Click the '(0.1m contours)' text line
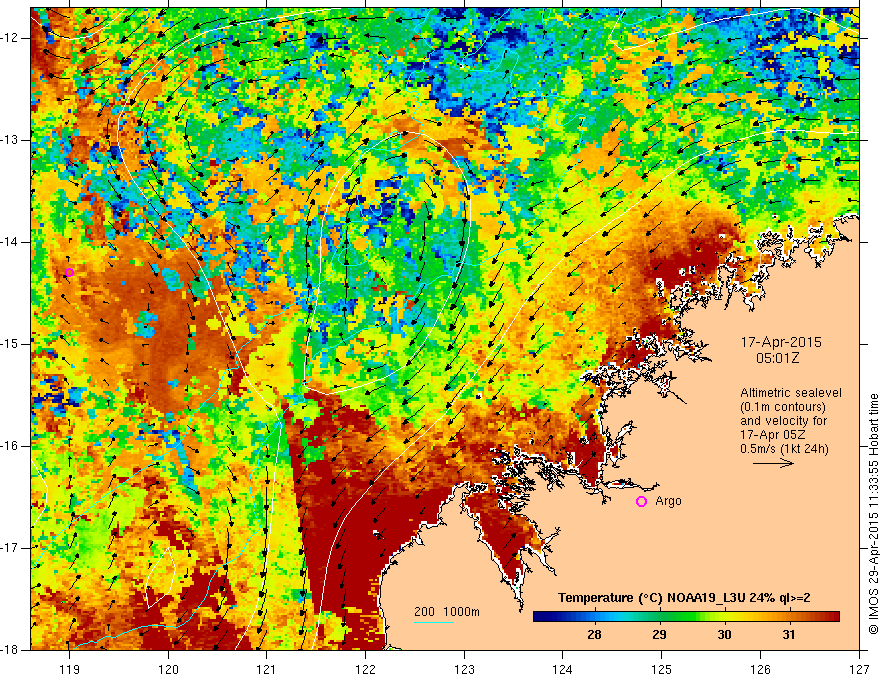The height and width of the screenshot is (680, 880). tap(783, 407)
